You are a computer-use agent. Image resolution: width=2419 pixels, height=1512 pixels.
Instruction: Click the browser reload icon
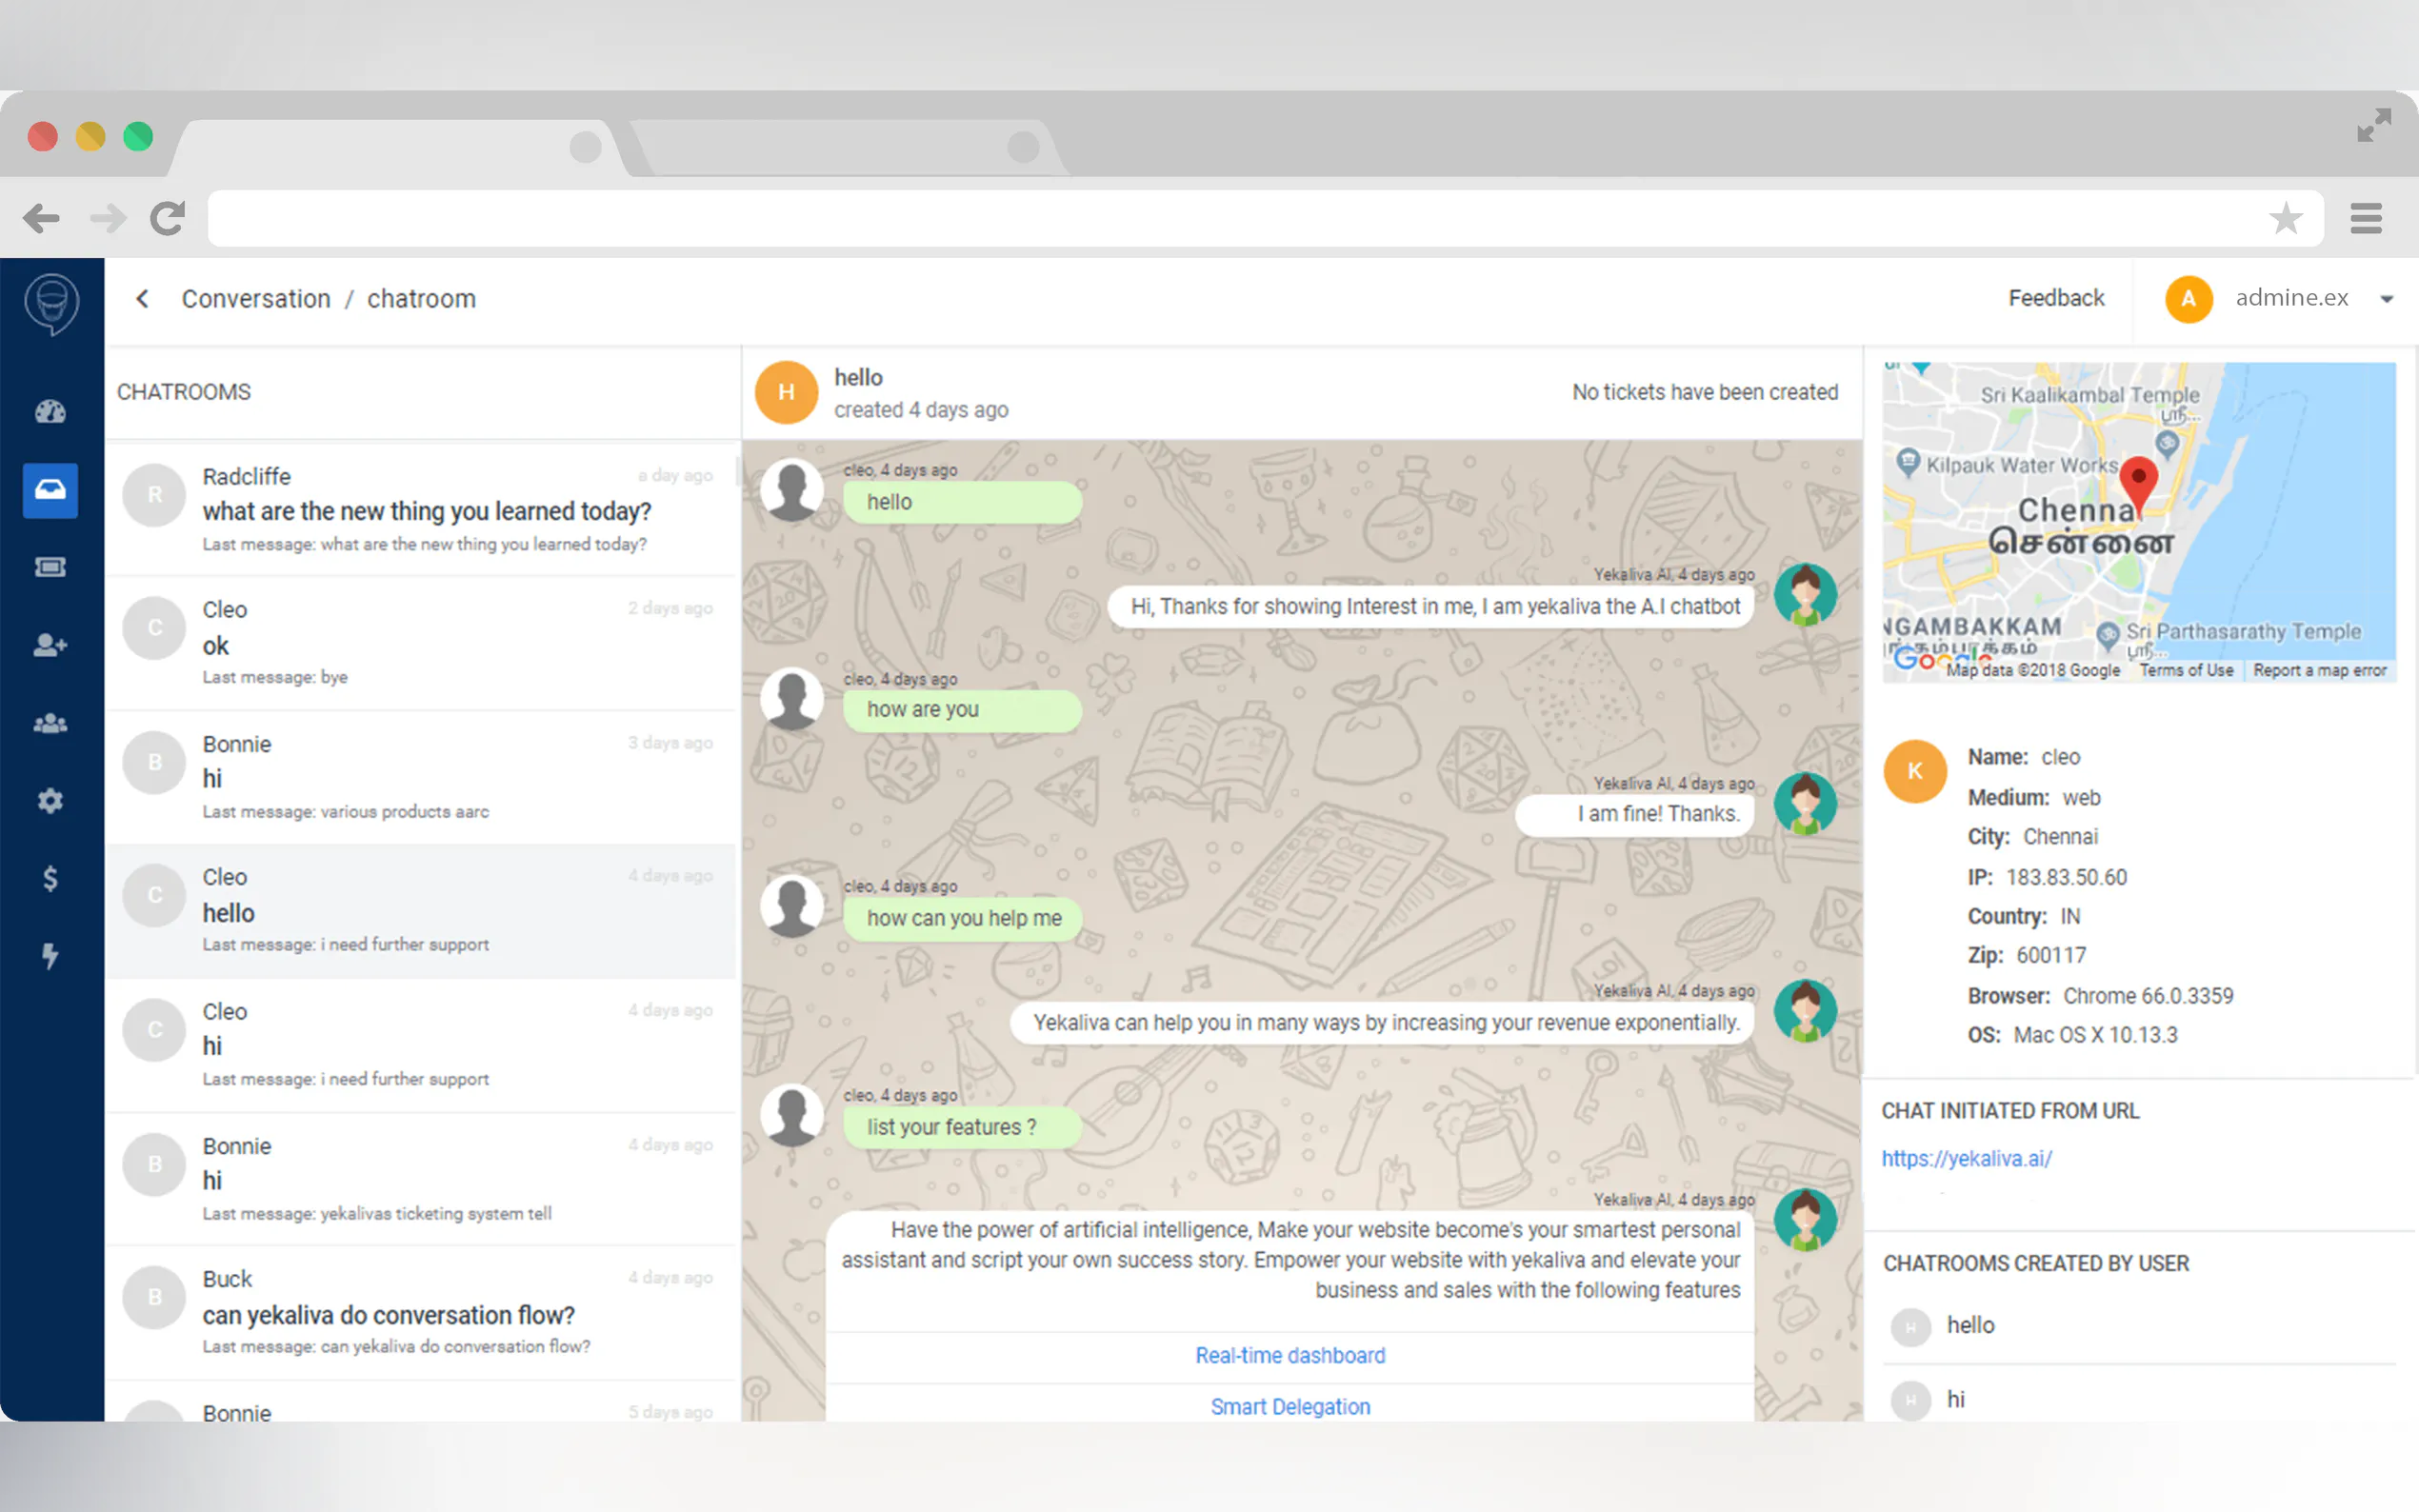168,218
